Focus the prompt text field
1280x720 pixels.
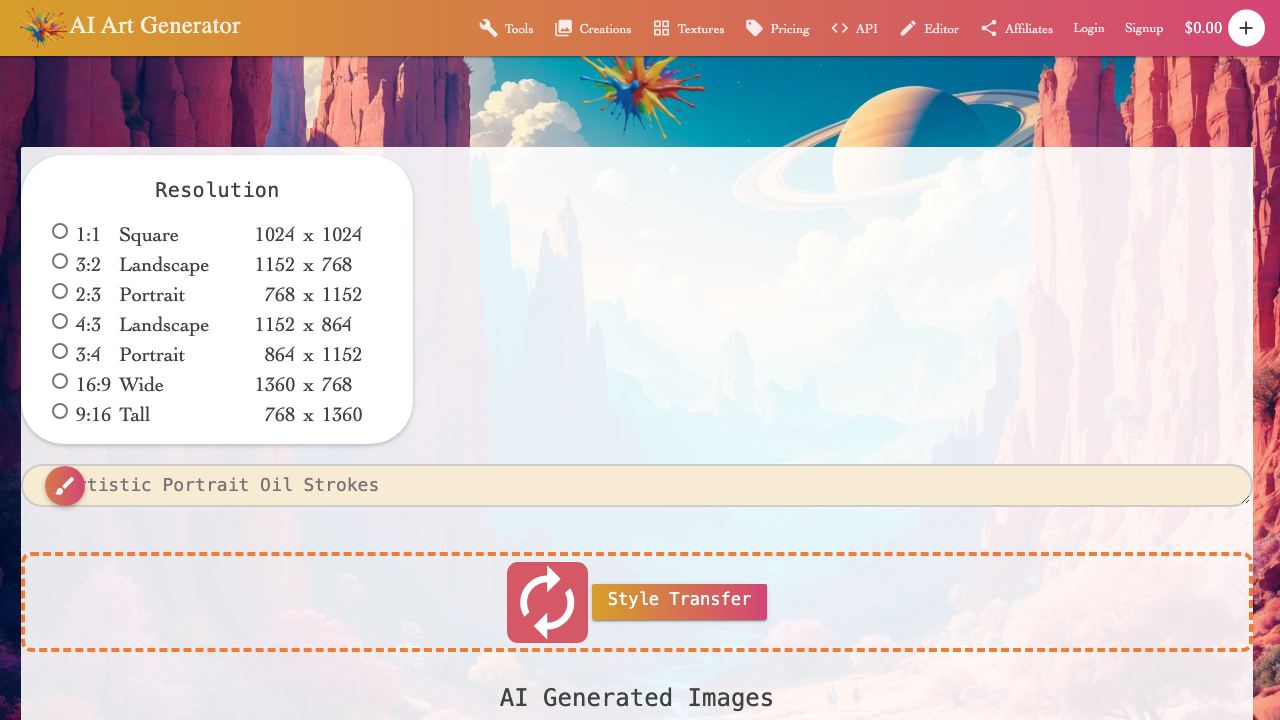pyautogui.click(x=637, y=485)
